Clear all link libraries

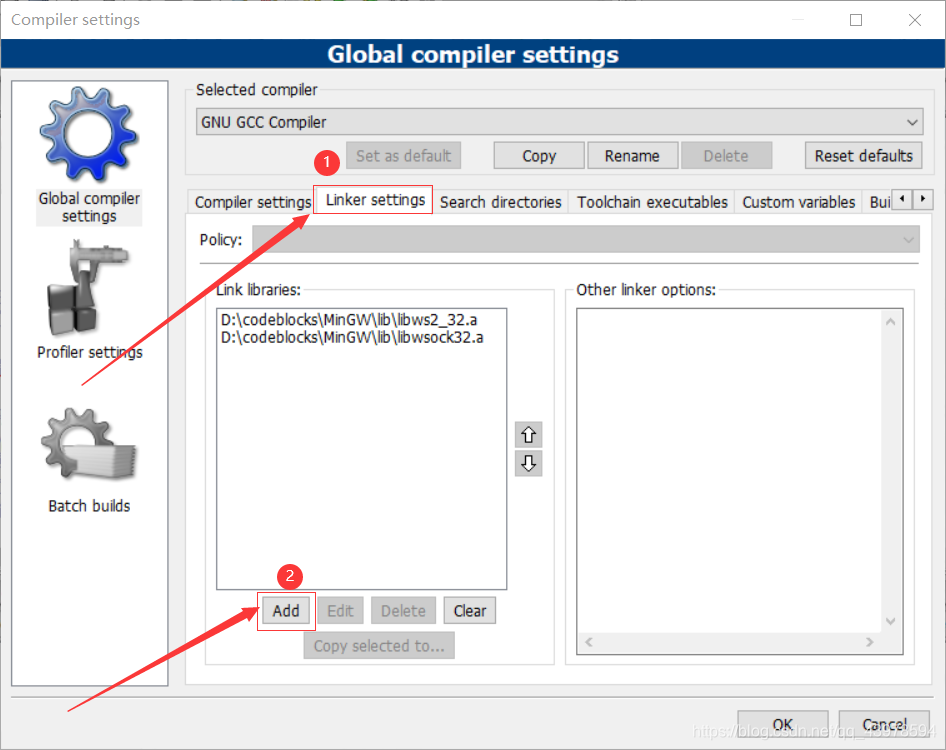coord(470,611)
